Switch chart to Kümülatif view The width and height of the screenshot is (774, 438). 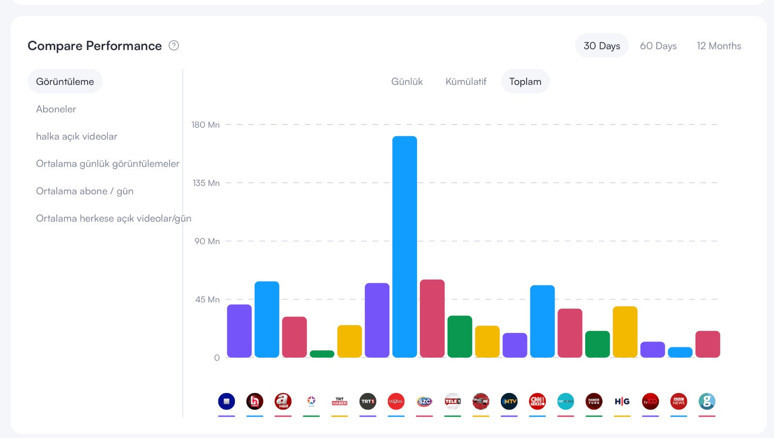(x=466, y=82)
